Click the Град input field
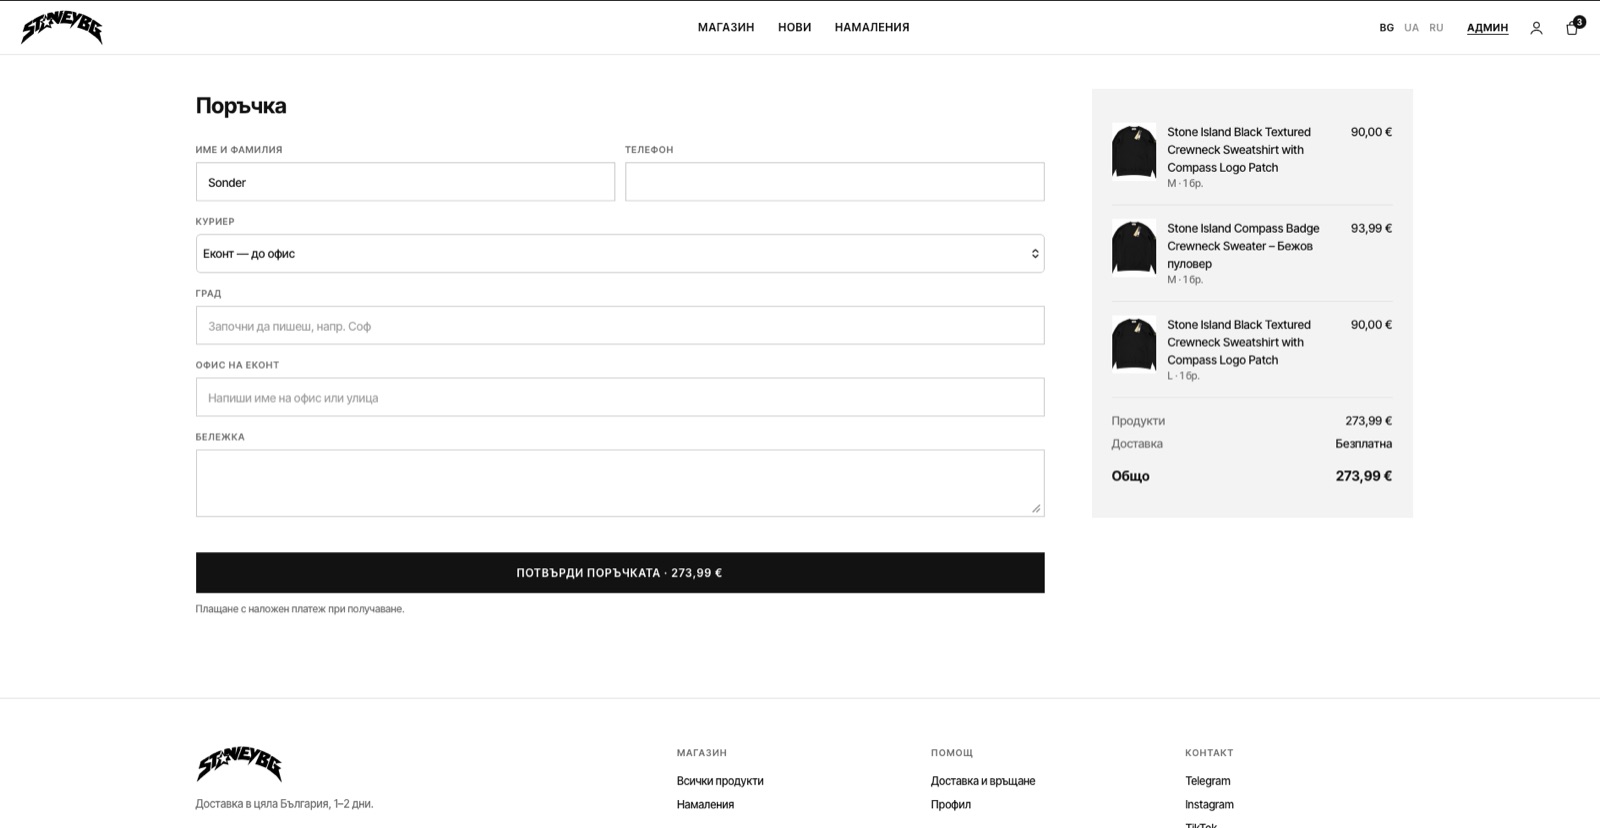The height and width of the screenshot is (828, 1600). pyautogui.click(x=620, y=326)
